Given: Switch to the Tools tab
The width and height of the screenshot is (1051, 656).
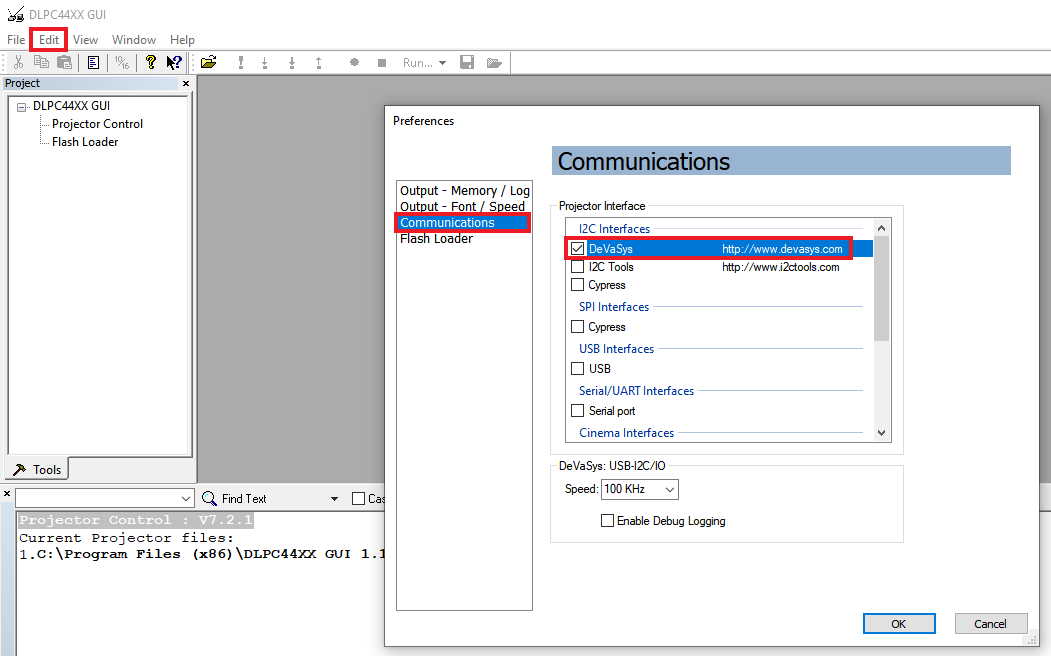Looking at the screenshot, I should click(x=37, y=469).
